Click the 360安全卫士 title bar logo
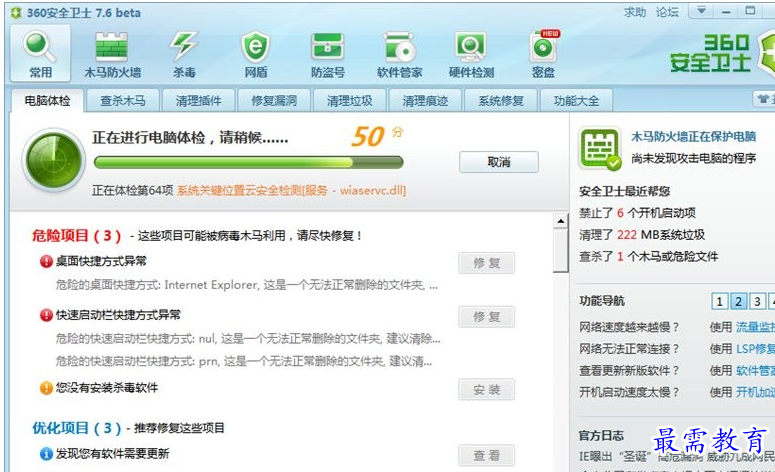The width and height of the screenshot is (775, 472). pos(16,13)
